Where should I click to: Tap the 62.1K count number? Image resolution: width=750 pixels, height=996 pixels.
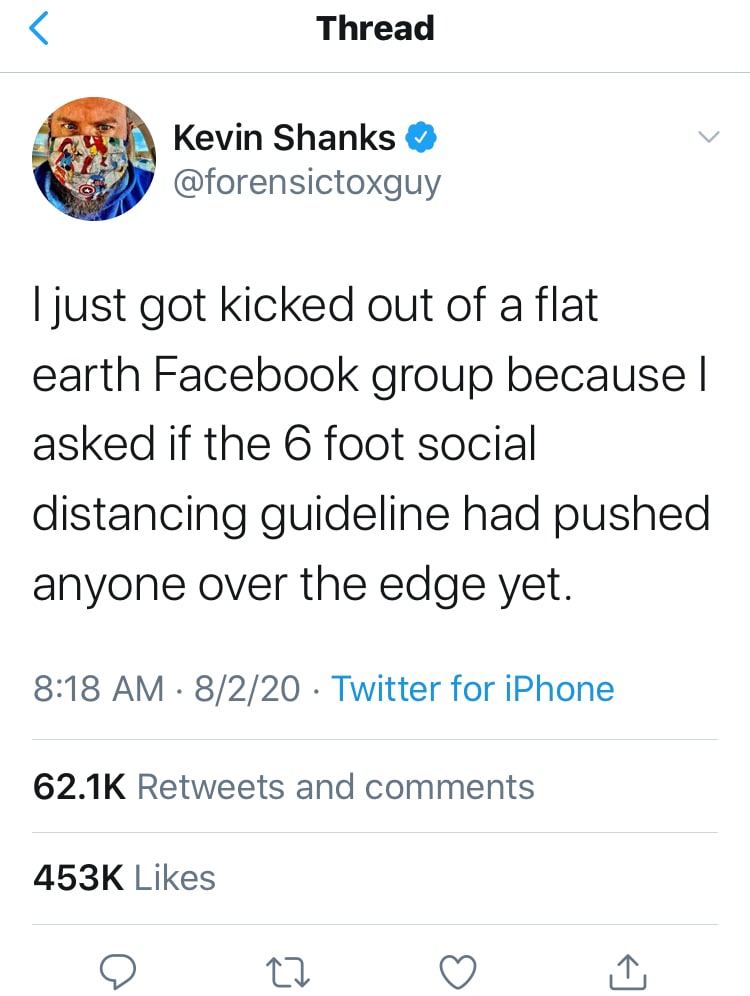[79, 787]
